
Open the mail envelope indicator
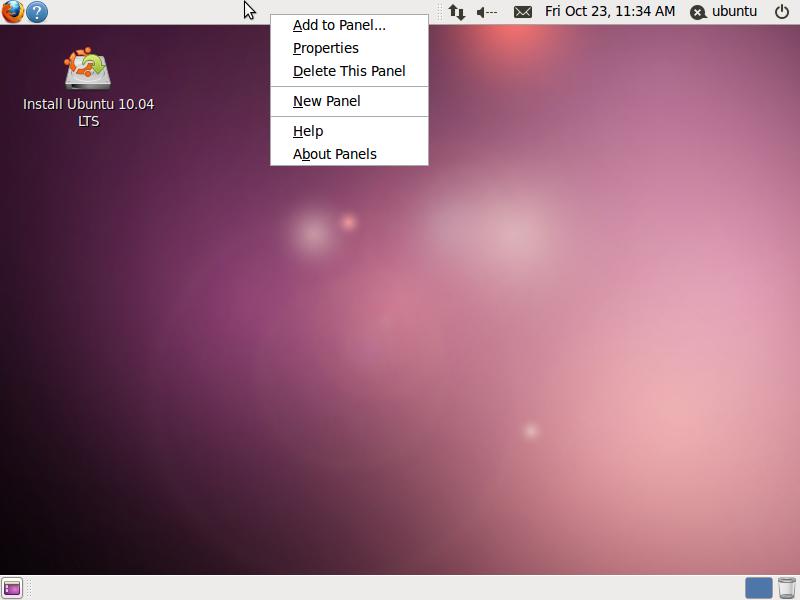[x=523, y=12]
